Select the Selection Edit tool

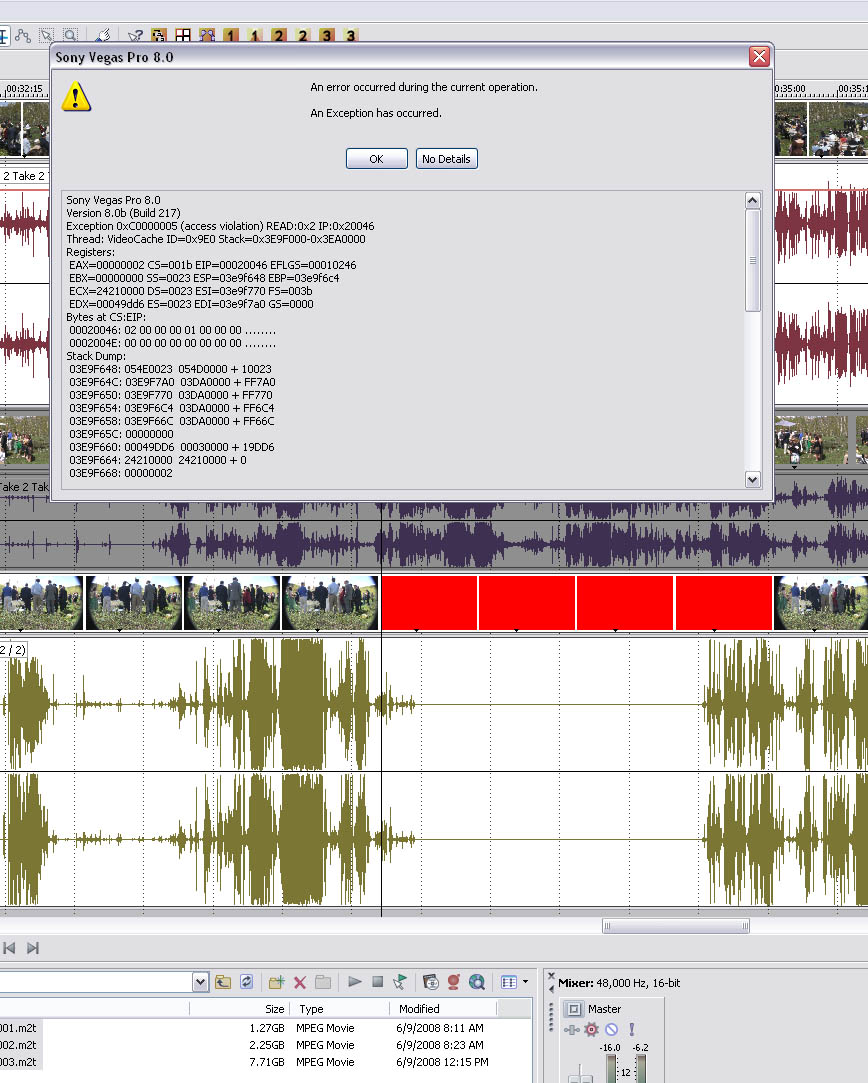click(46, 35)
